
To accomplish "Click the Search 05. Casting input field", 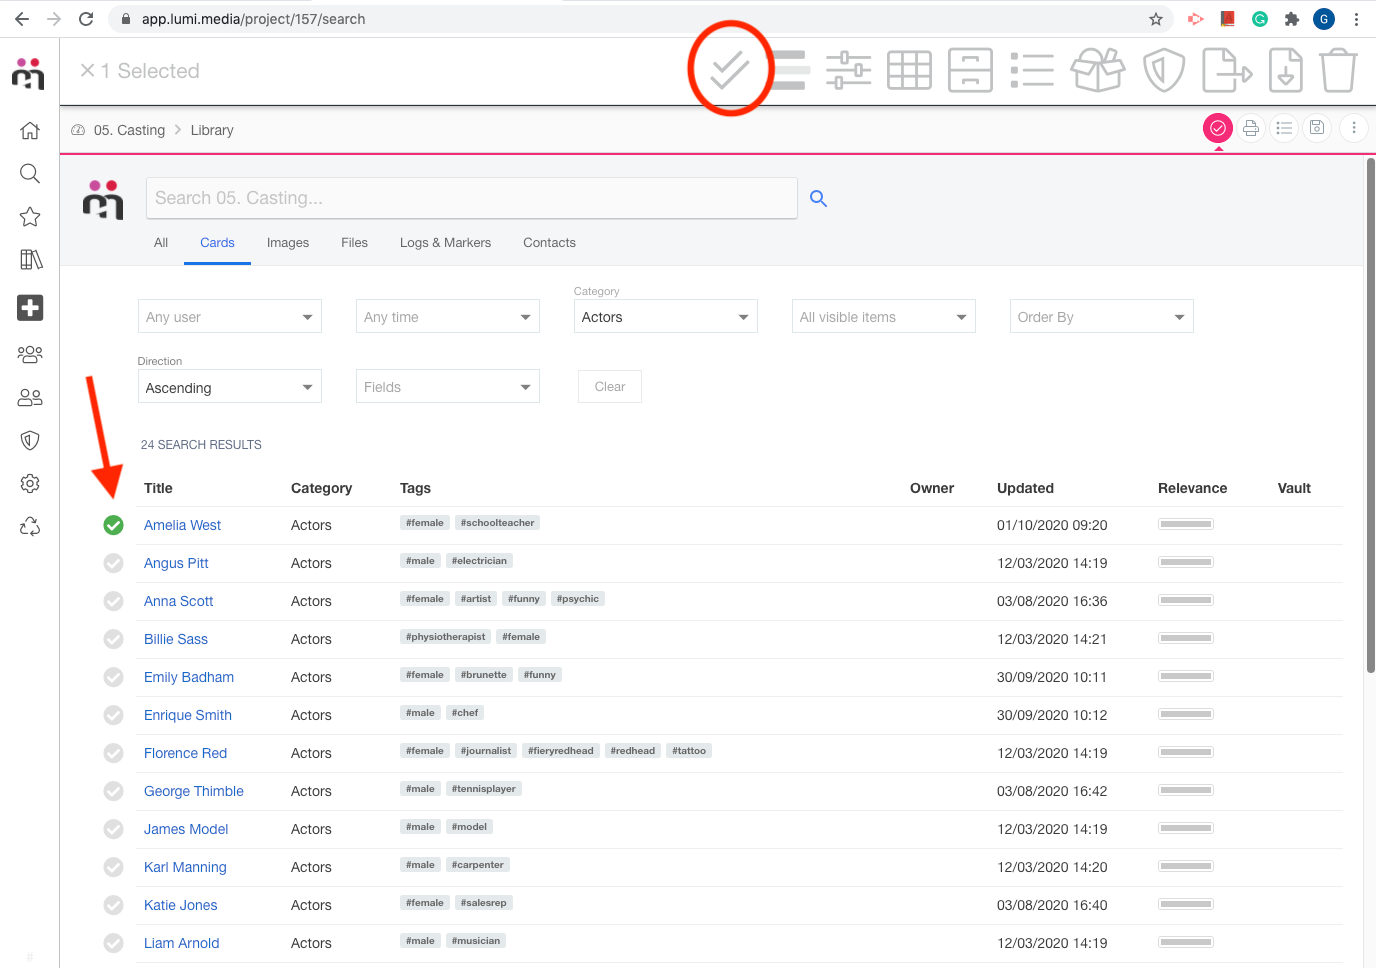I will (x=472, y=198).
